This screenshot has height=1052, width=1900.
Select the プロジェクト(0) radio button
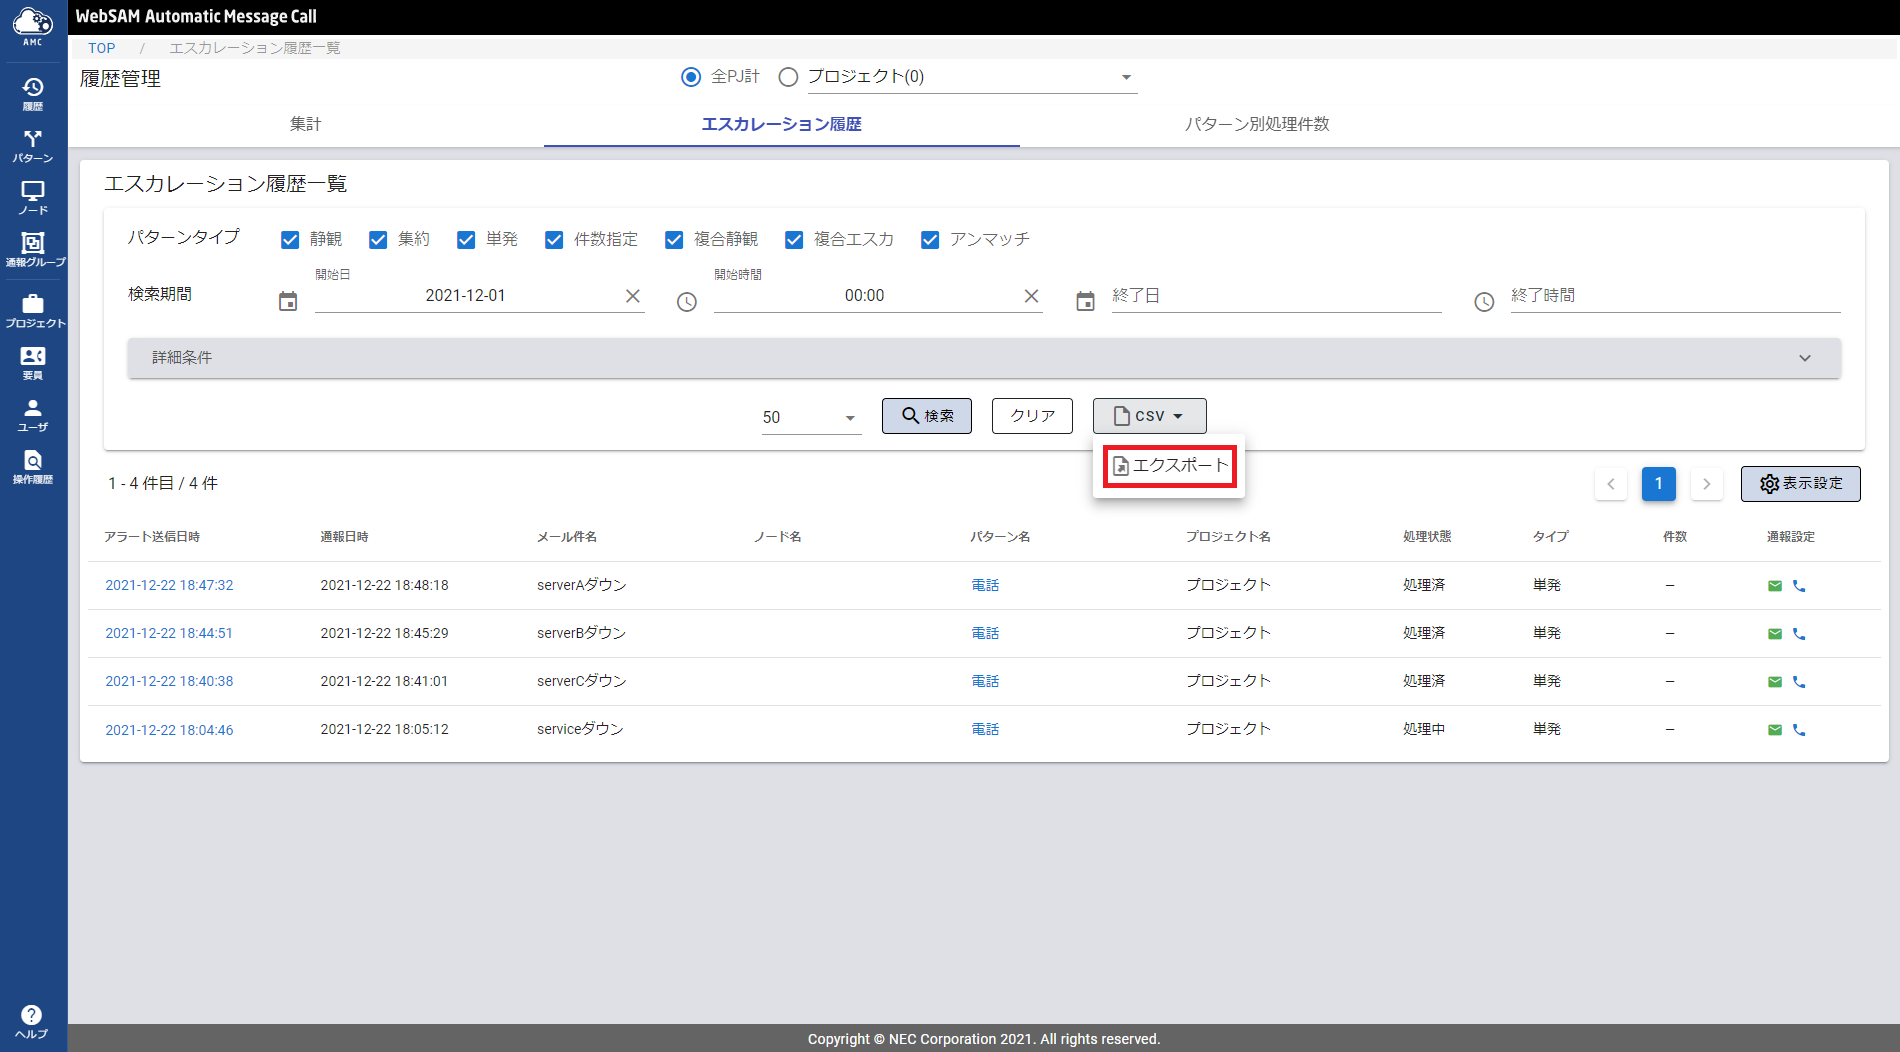788,77
